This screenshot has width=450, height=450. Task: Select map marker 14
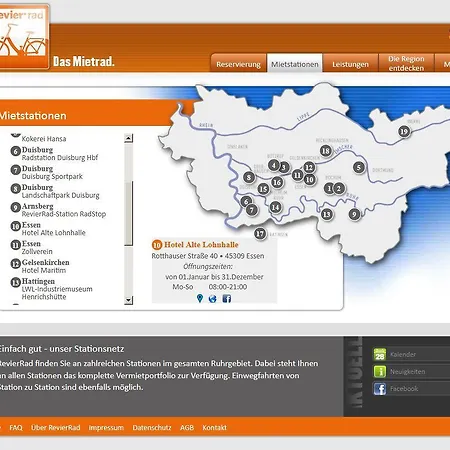pyautogui.click(x=275, y=207)
